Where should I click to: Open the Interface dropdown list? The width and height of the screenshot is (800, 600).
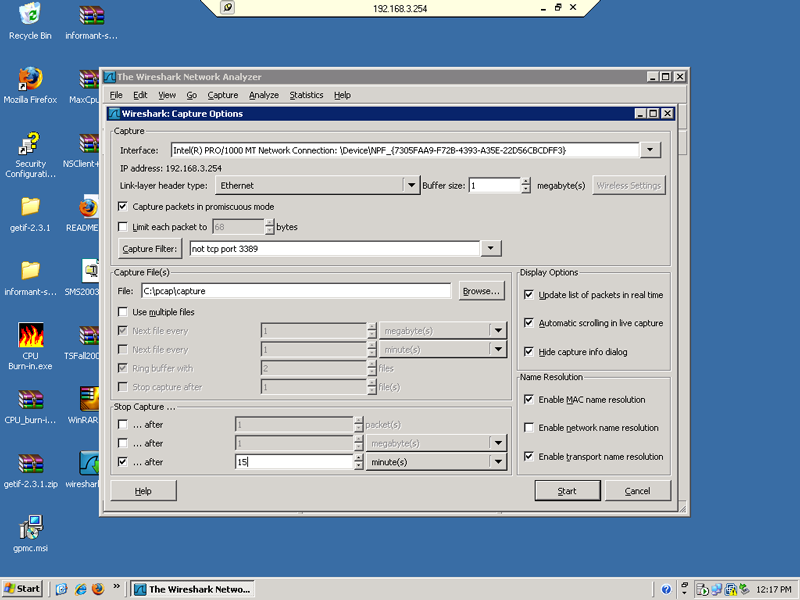pos(650,150)
